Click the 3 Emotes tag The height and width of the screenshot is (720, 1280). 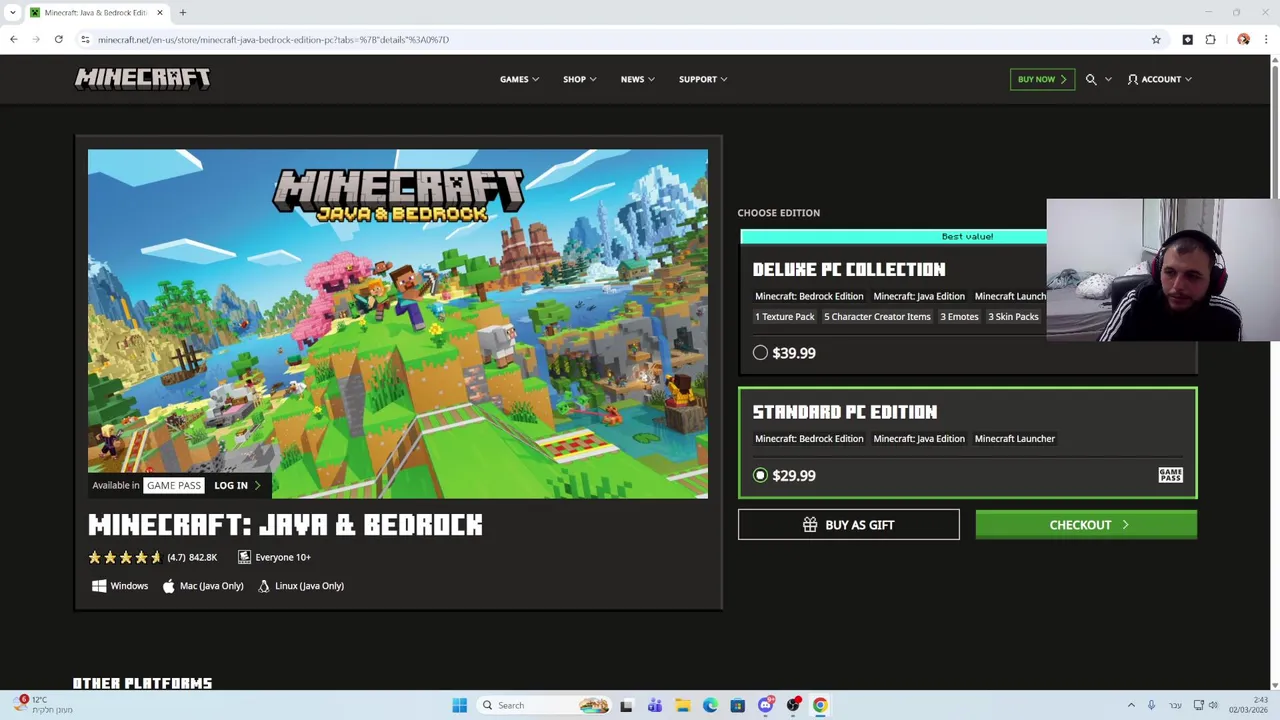pyautogui.click(x=959, y=316)
